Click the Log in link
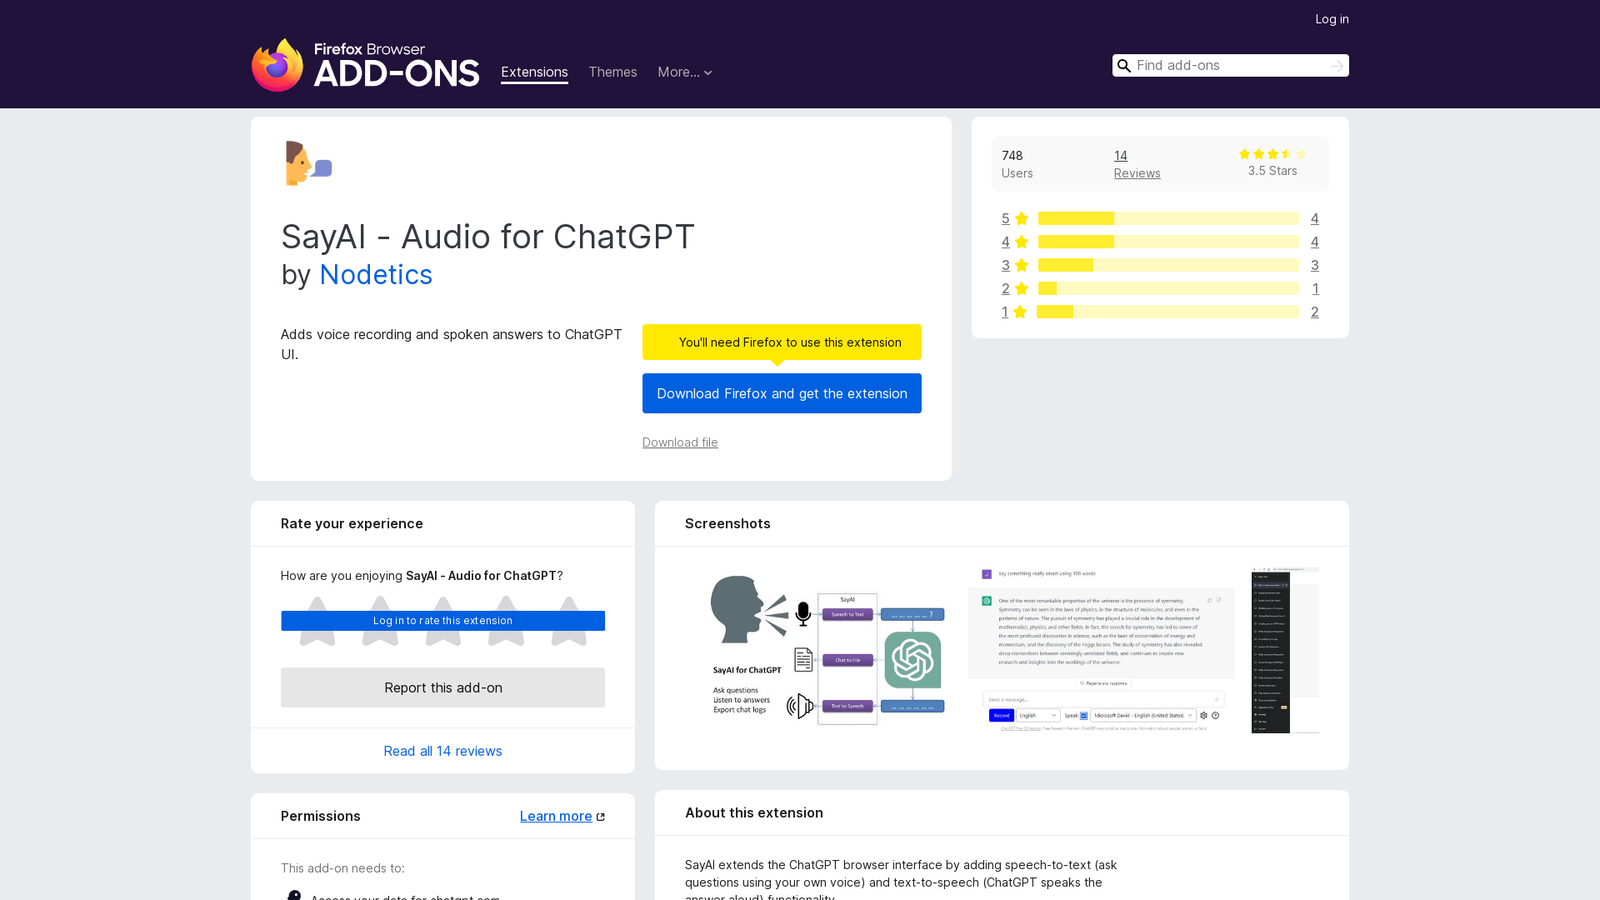The width and height of the screenshot is (1600, 900). (1332, 19)
